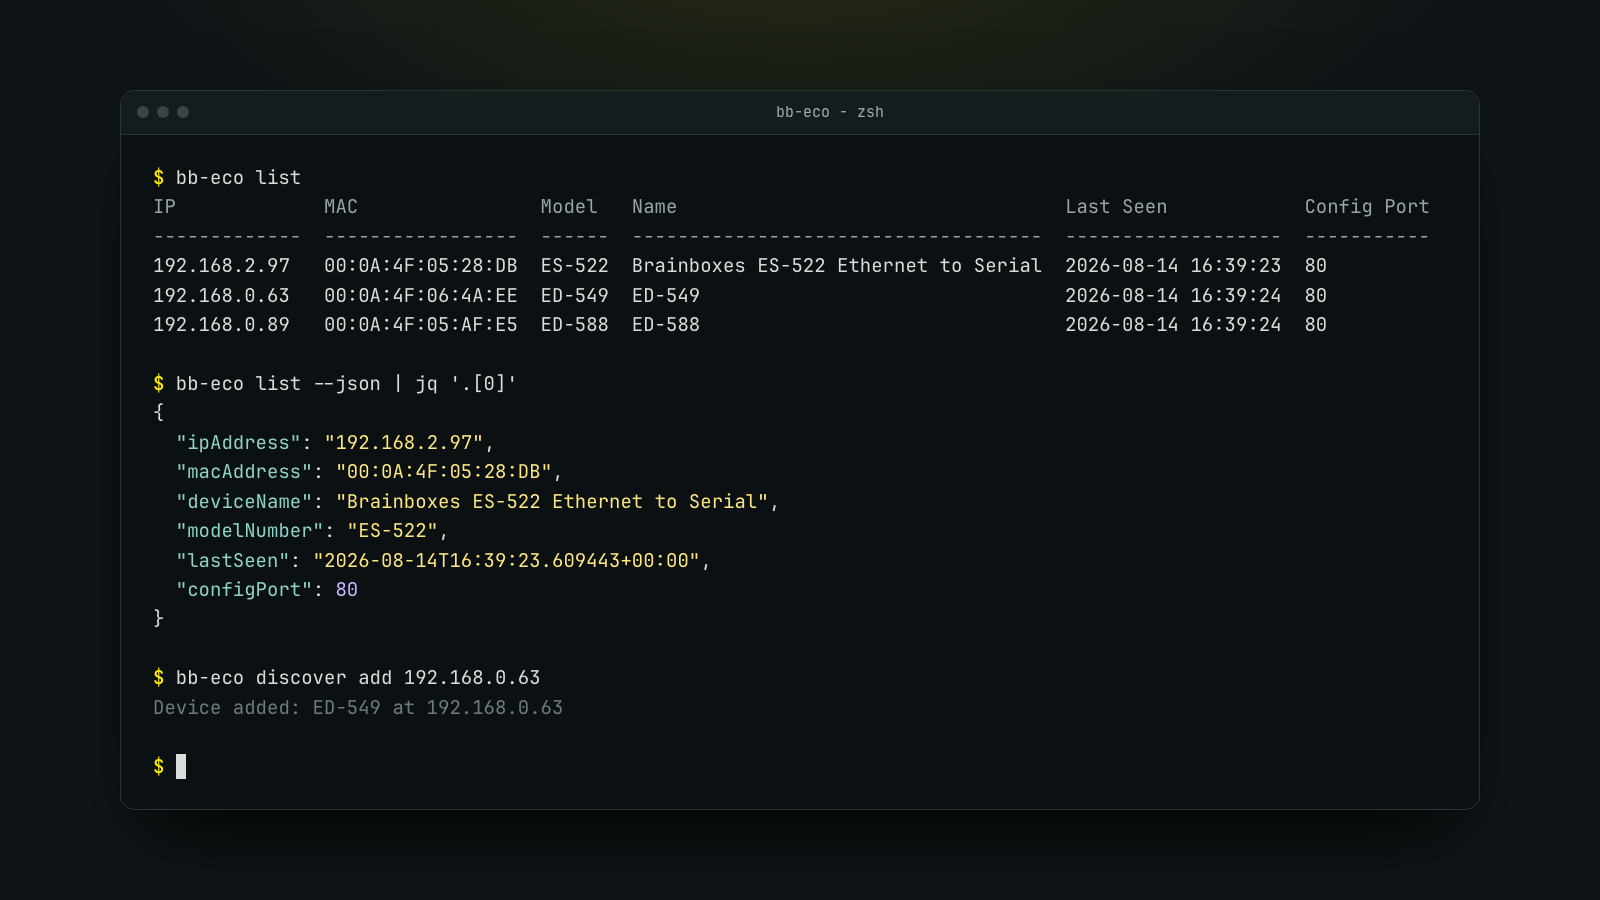This screenshot has height=900, width=1600.
Task: Click the "deviceName" JSON key
Action: tap(244, 502)
